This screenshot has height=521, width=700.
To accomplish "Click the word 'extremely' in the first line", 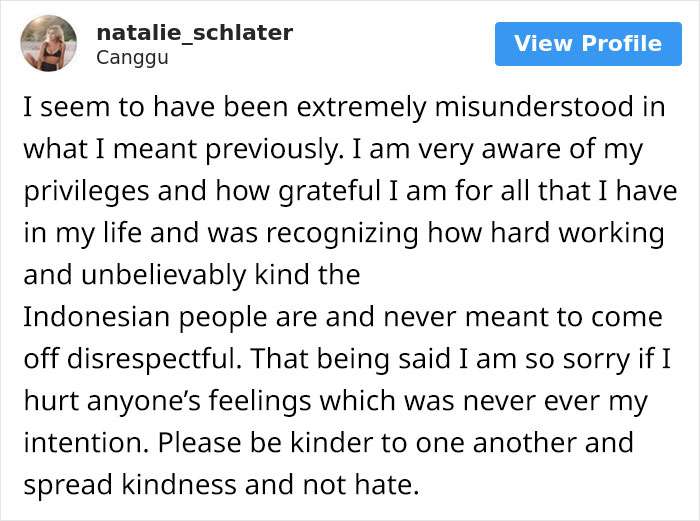I will [361, 108].
